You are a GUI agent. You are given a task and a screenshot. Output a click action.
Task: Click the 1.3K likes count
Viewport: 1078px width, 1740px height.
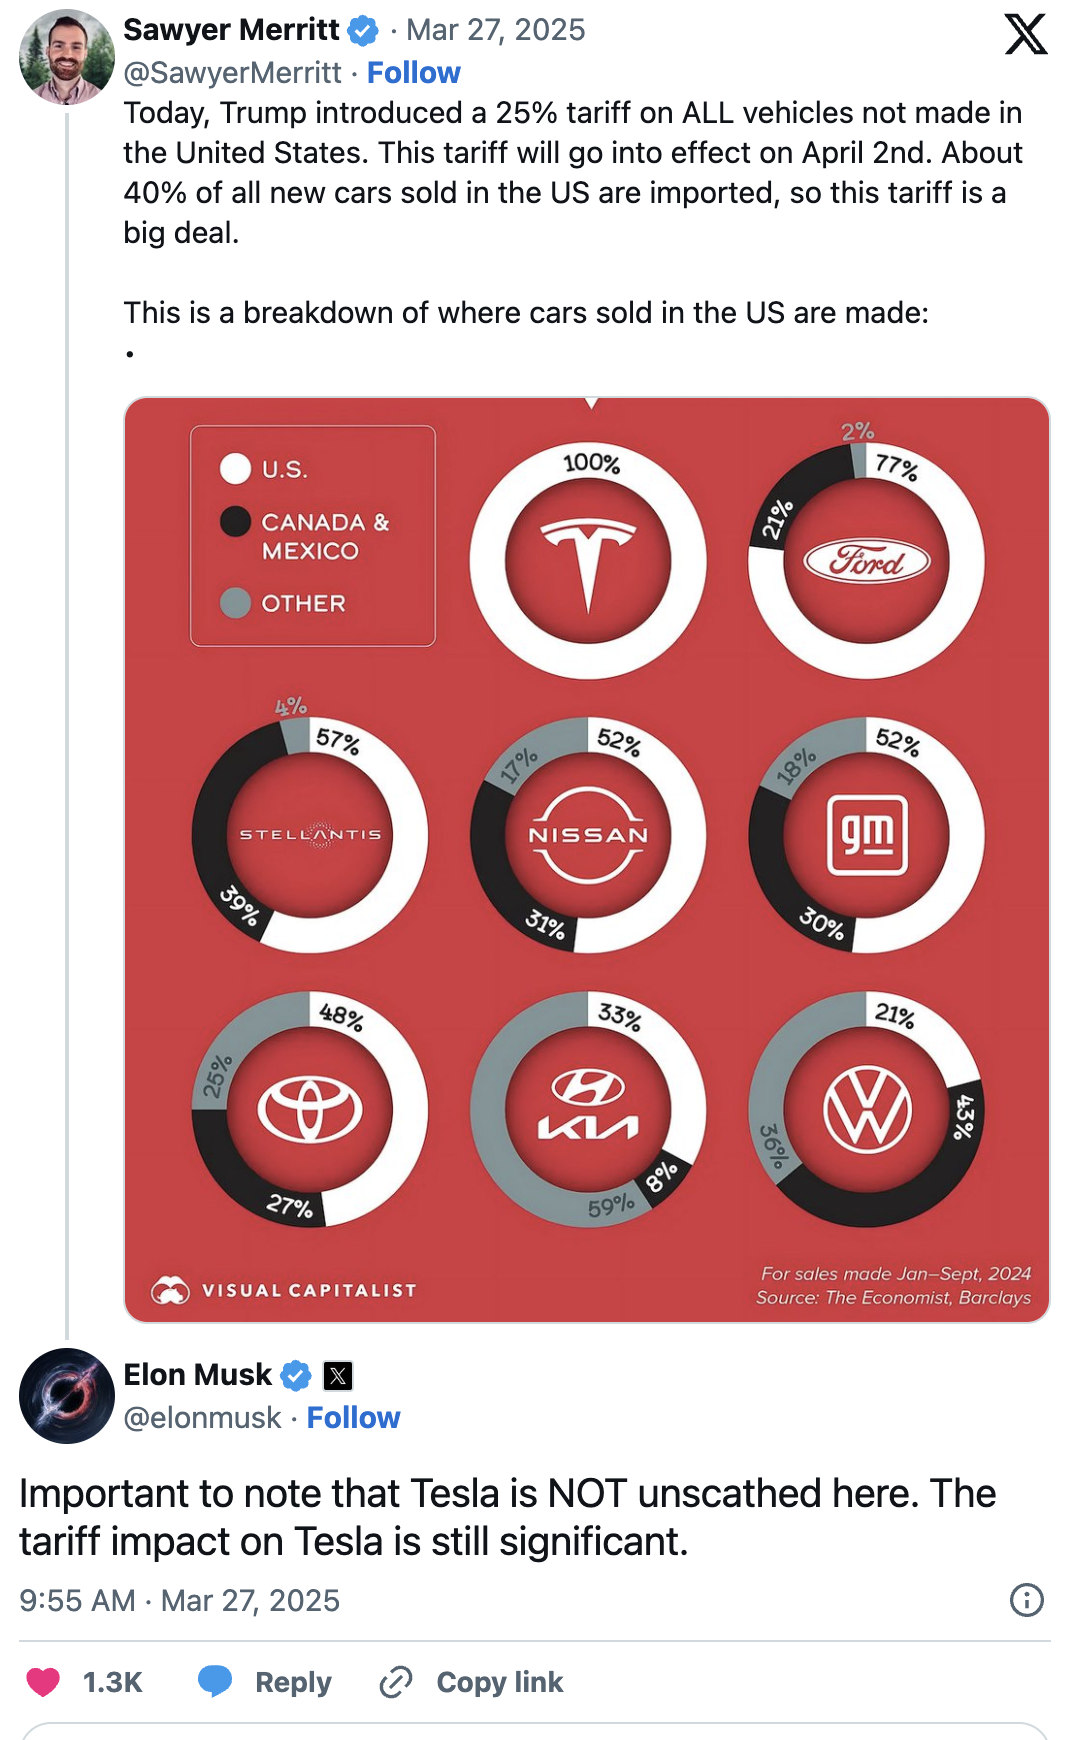112,1682
